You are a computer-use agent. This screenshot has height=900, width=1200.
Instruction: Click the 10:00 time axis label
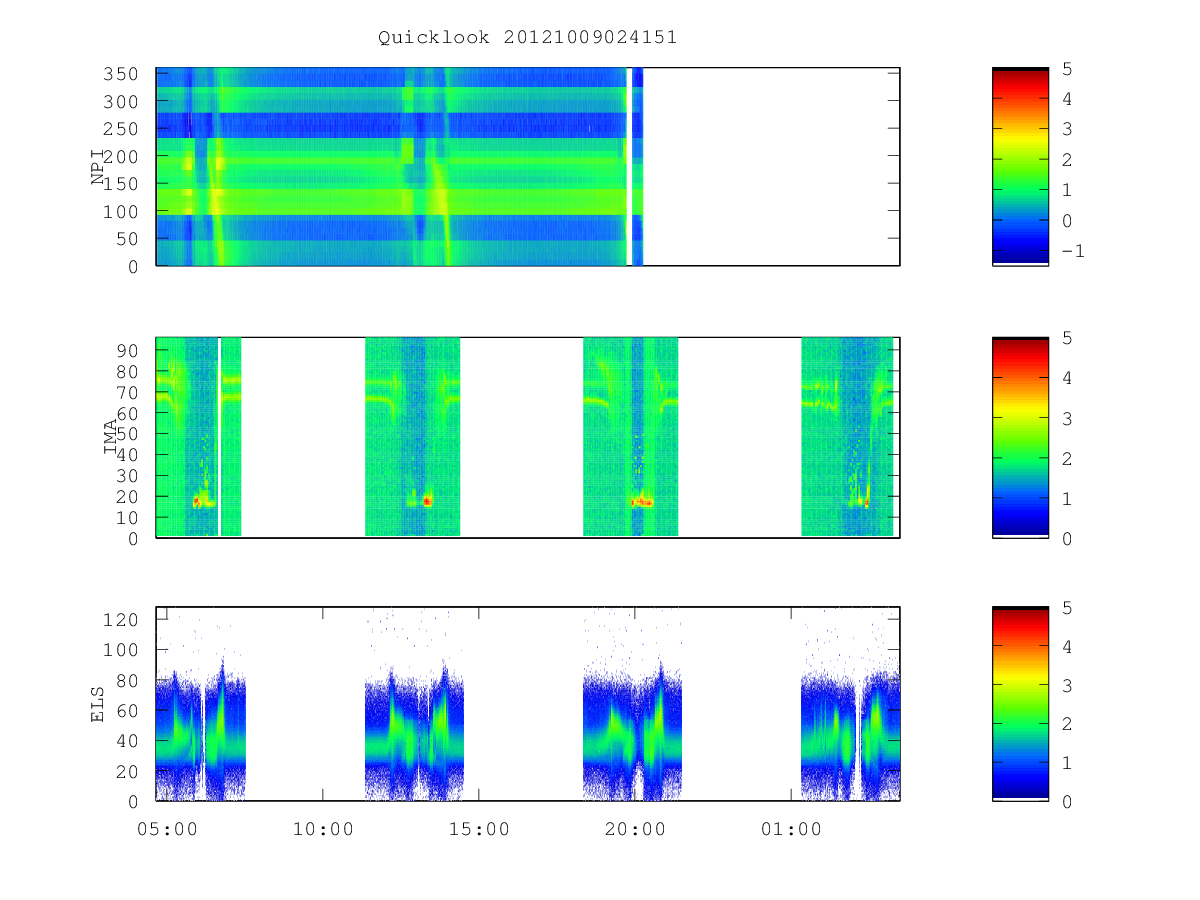coord(323,829)
